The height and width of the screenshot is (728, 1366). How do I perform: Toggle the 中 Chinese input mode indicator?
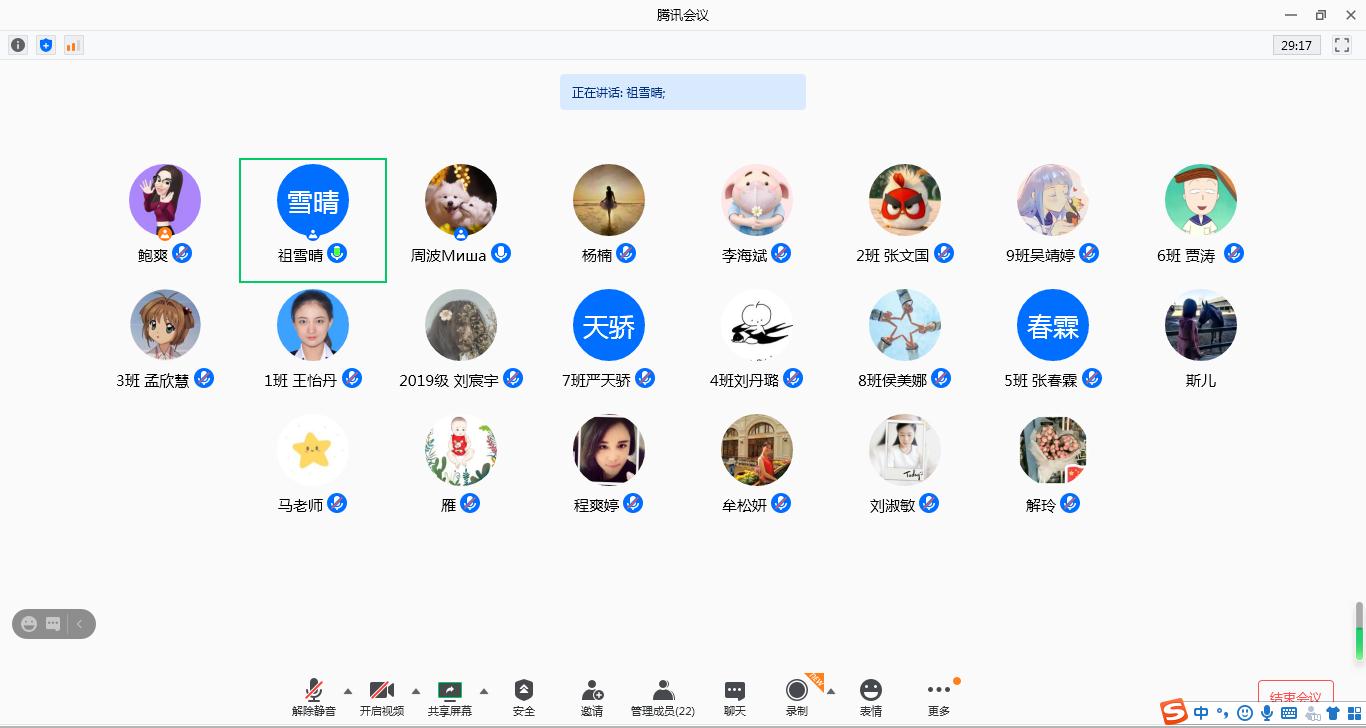point(1201,714)
